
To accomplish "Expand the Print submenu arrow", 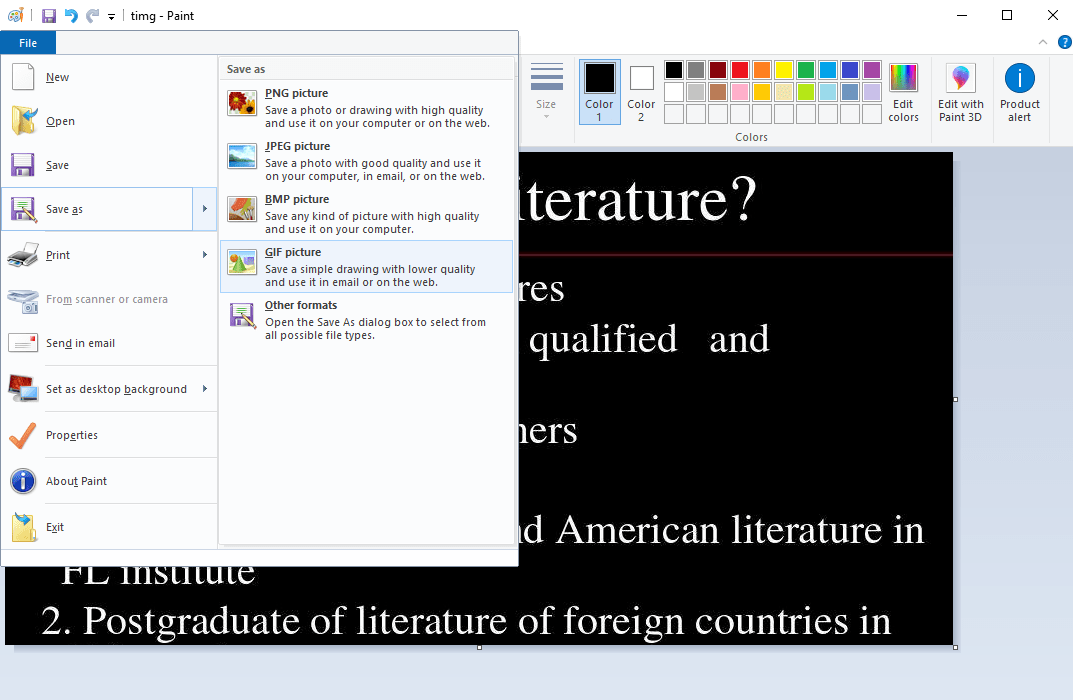I will [205, 255].
